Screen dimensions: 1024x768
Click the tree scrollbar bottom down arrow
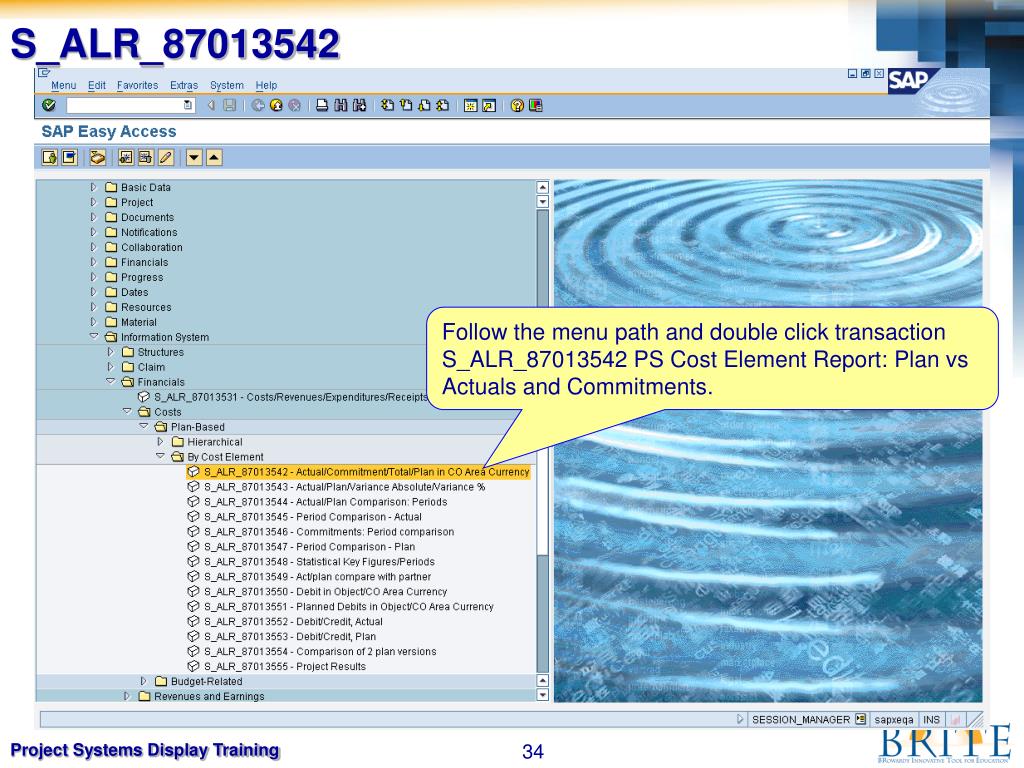542,695
